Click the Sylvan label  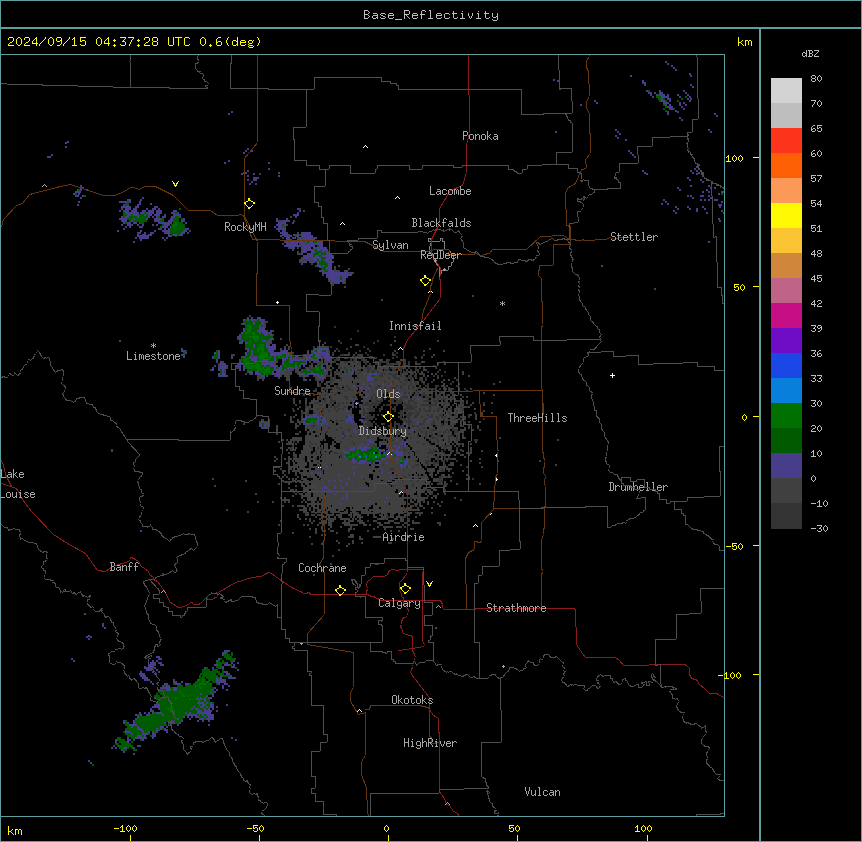click(x=390, y=245)
